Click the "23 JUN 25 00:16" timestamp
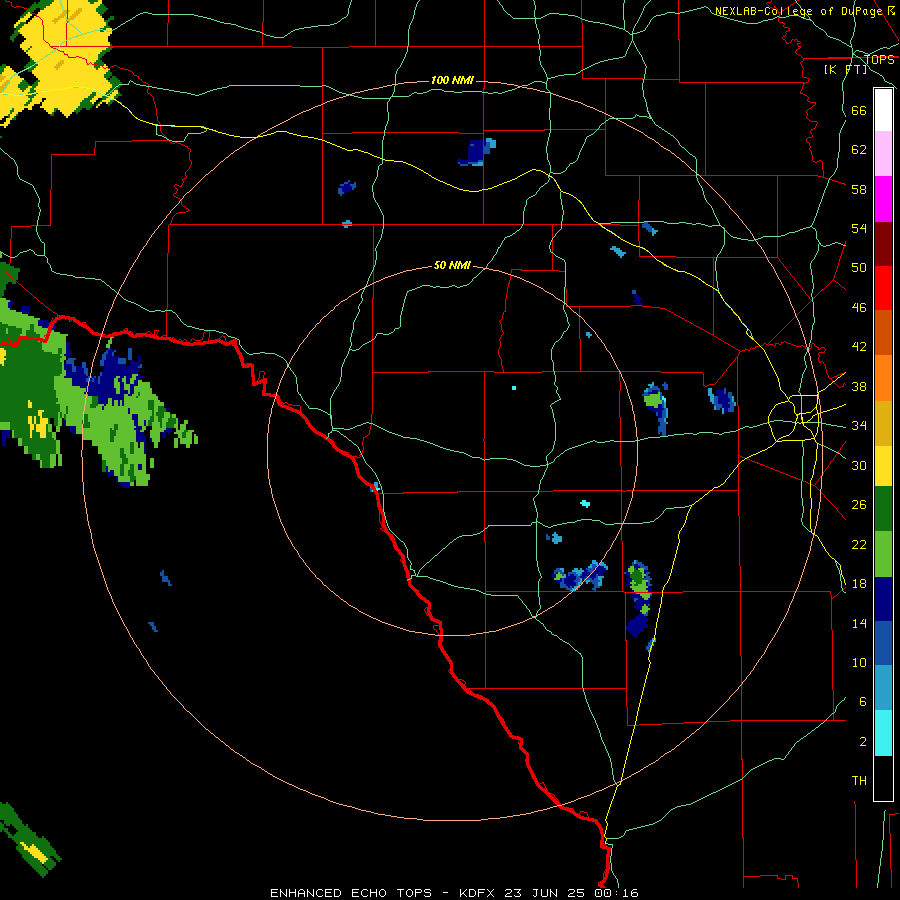Screen dimensions: 900x900 click(x=571, y=893)
